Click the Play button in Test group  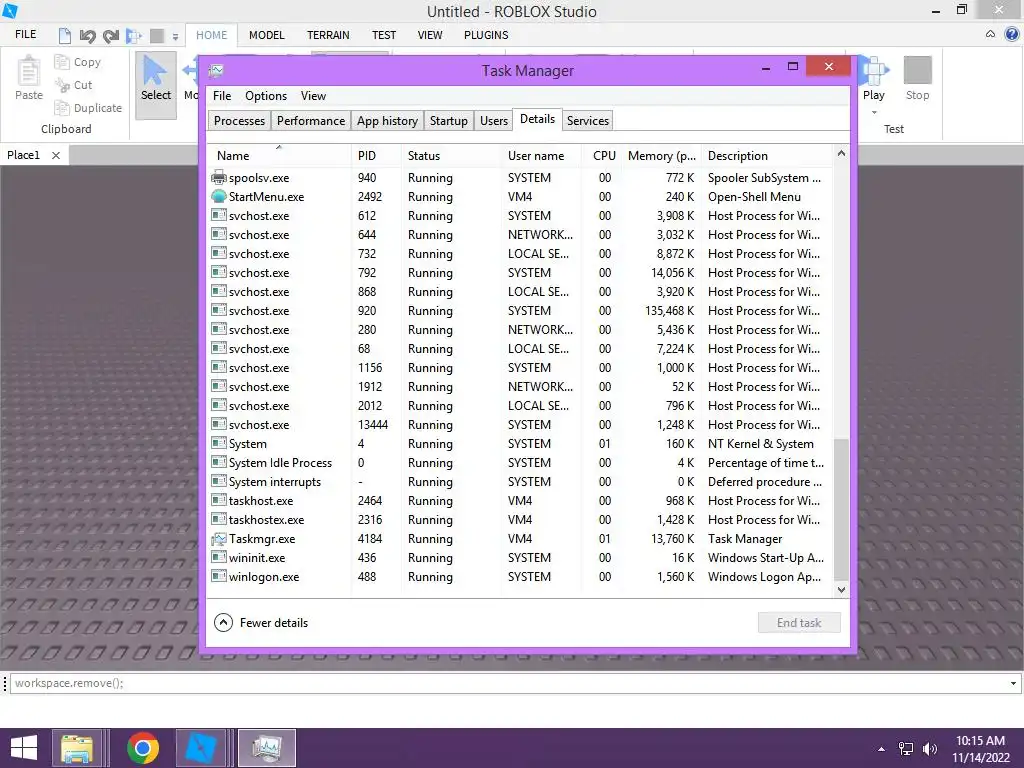(x=873, y=78)
